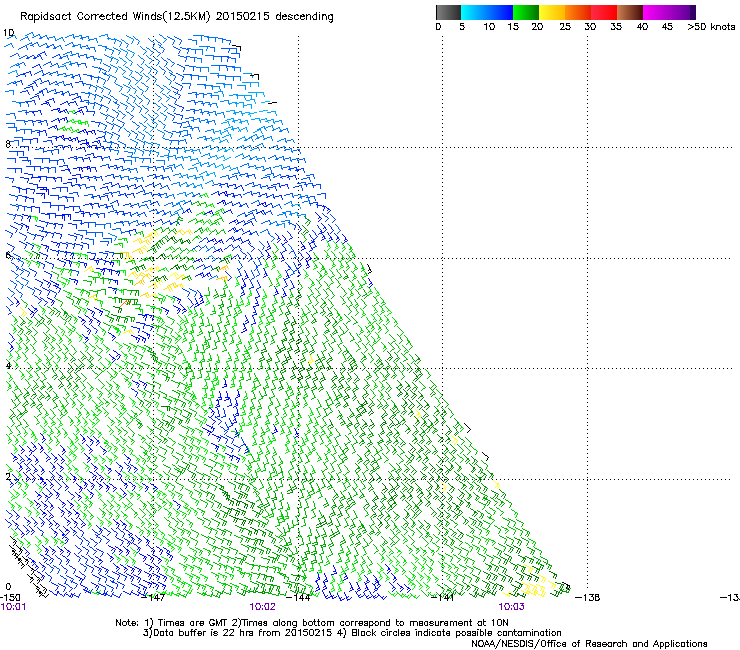Click the latitude label '4' on the left axis
740x650 pixels.
(x=8, y=366)
